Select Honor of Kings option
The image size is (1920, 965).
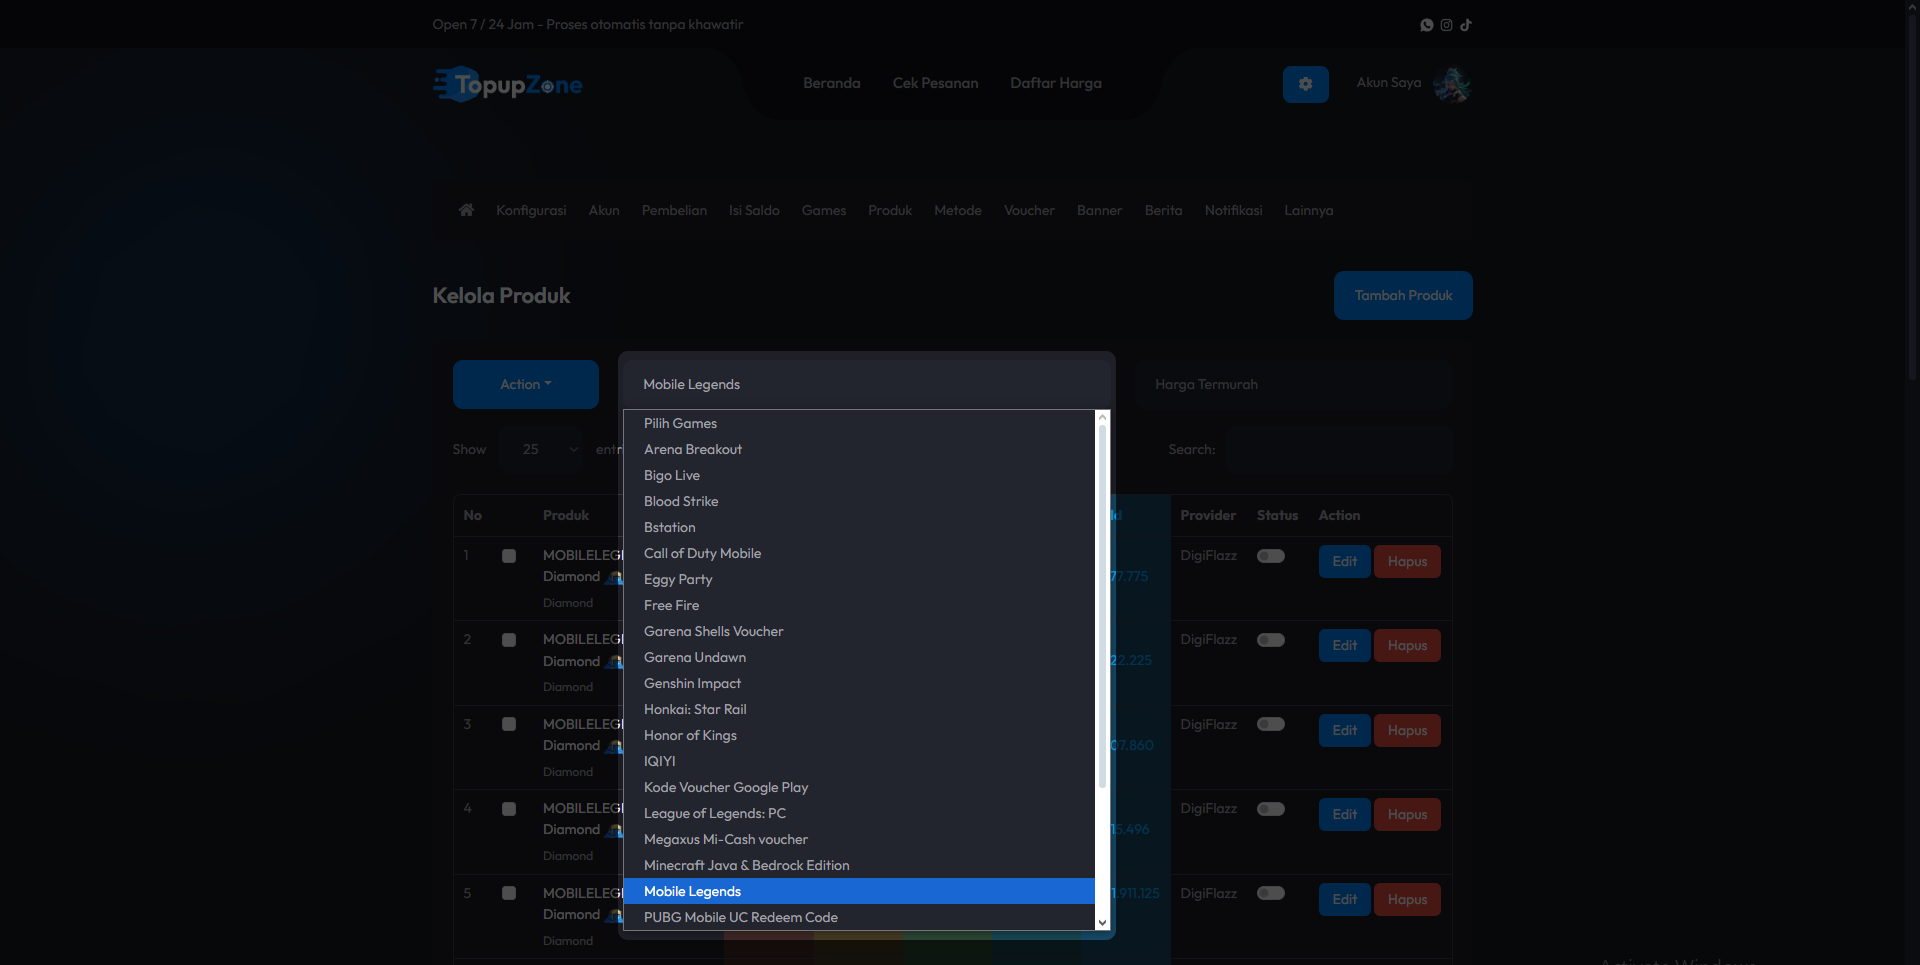tap(859, 735)
